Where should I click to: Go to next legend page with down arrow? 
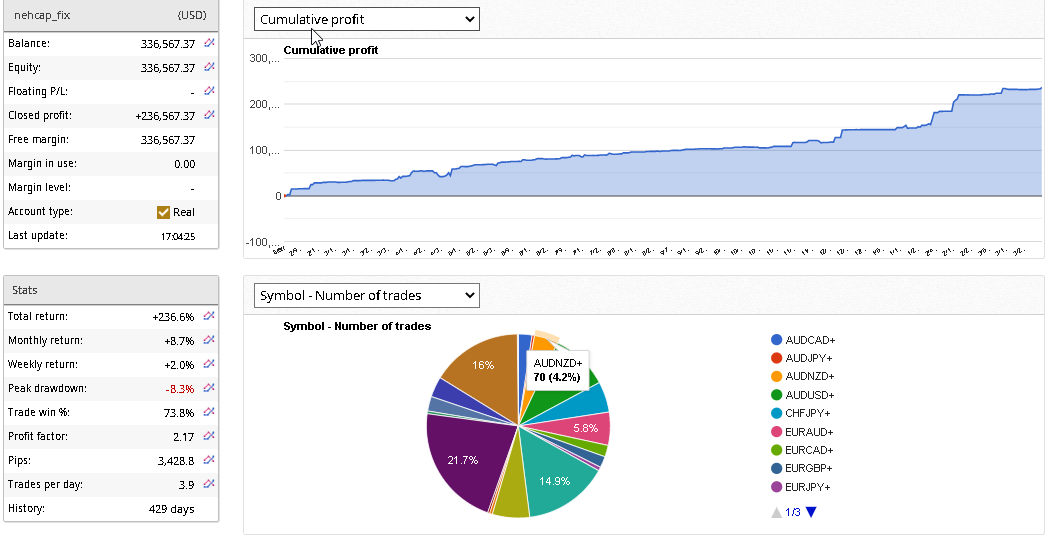(811, 512)
